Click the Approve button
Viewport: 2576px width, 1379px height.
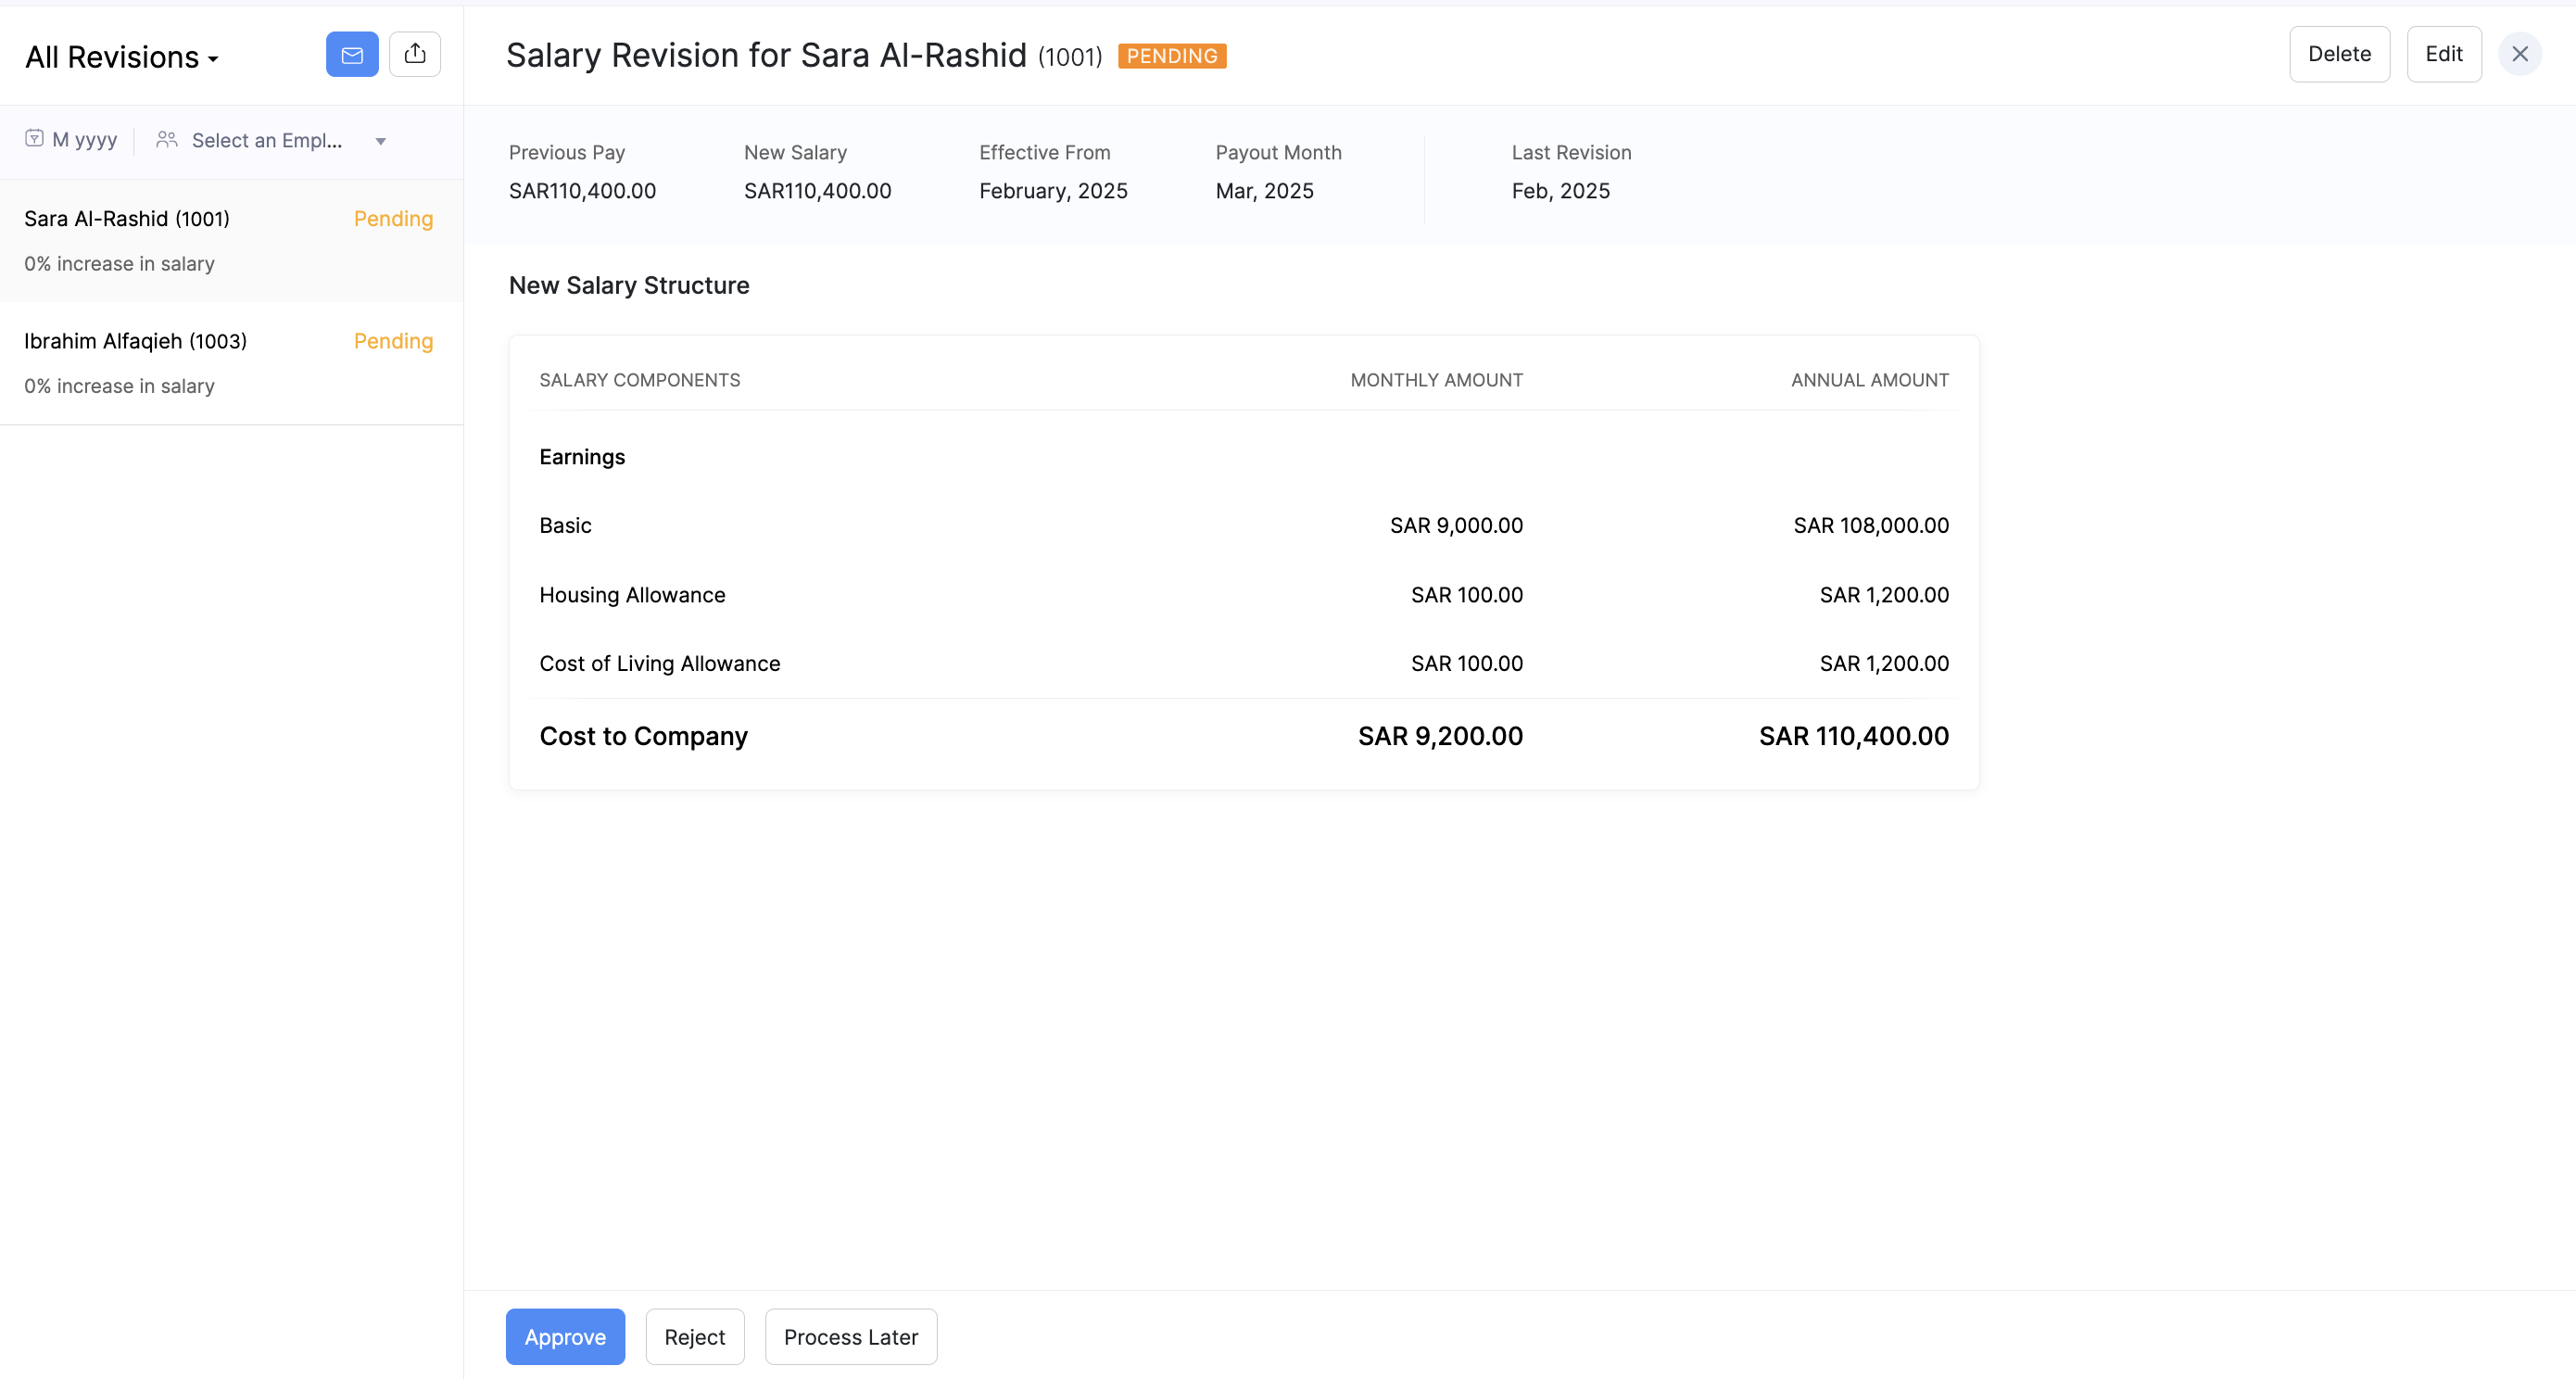point(565,1336)
